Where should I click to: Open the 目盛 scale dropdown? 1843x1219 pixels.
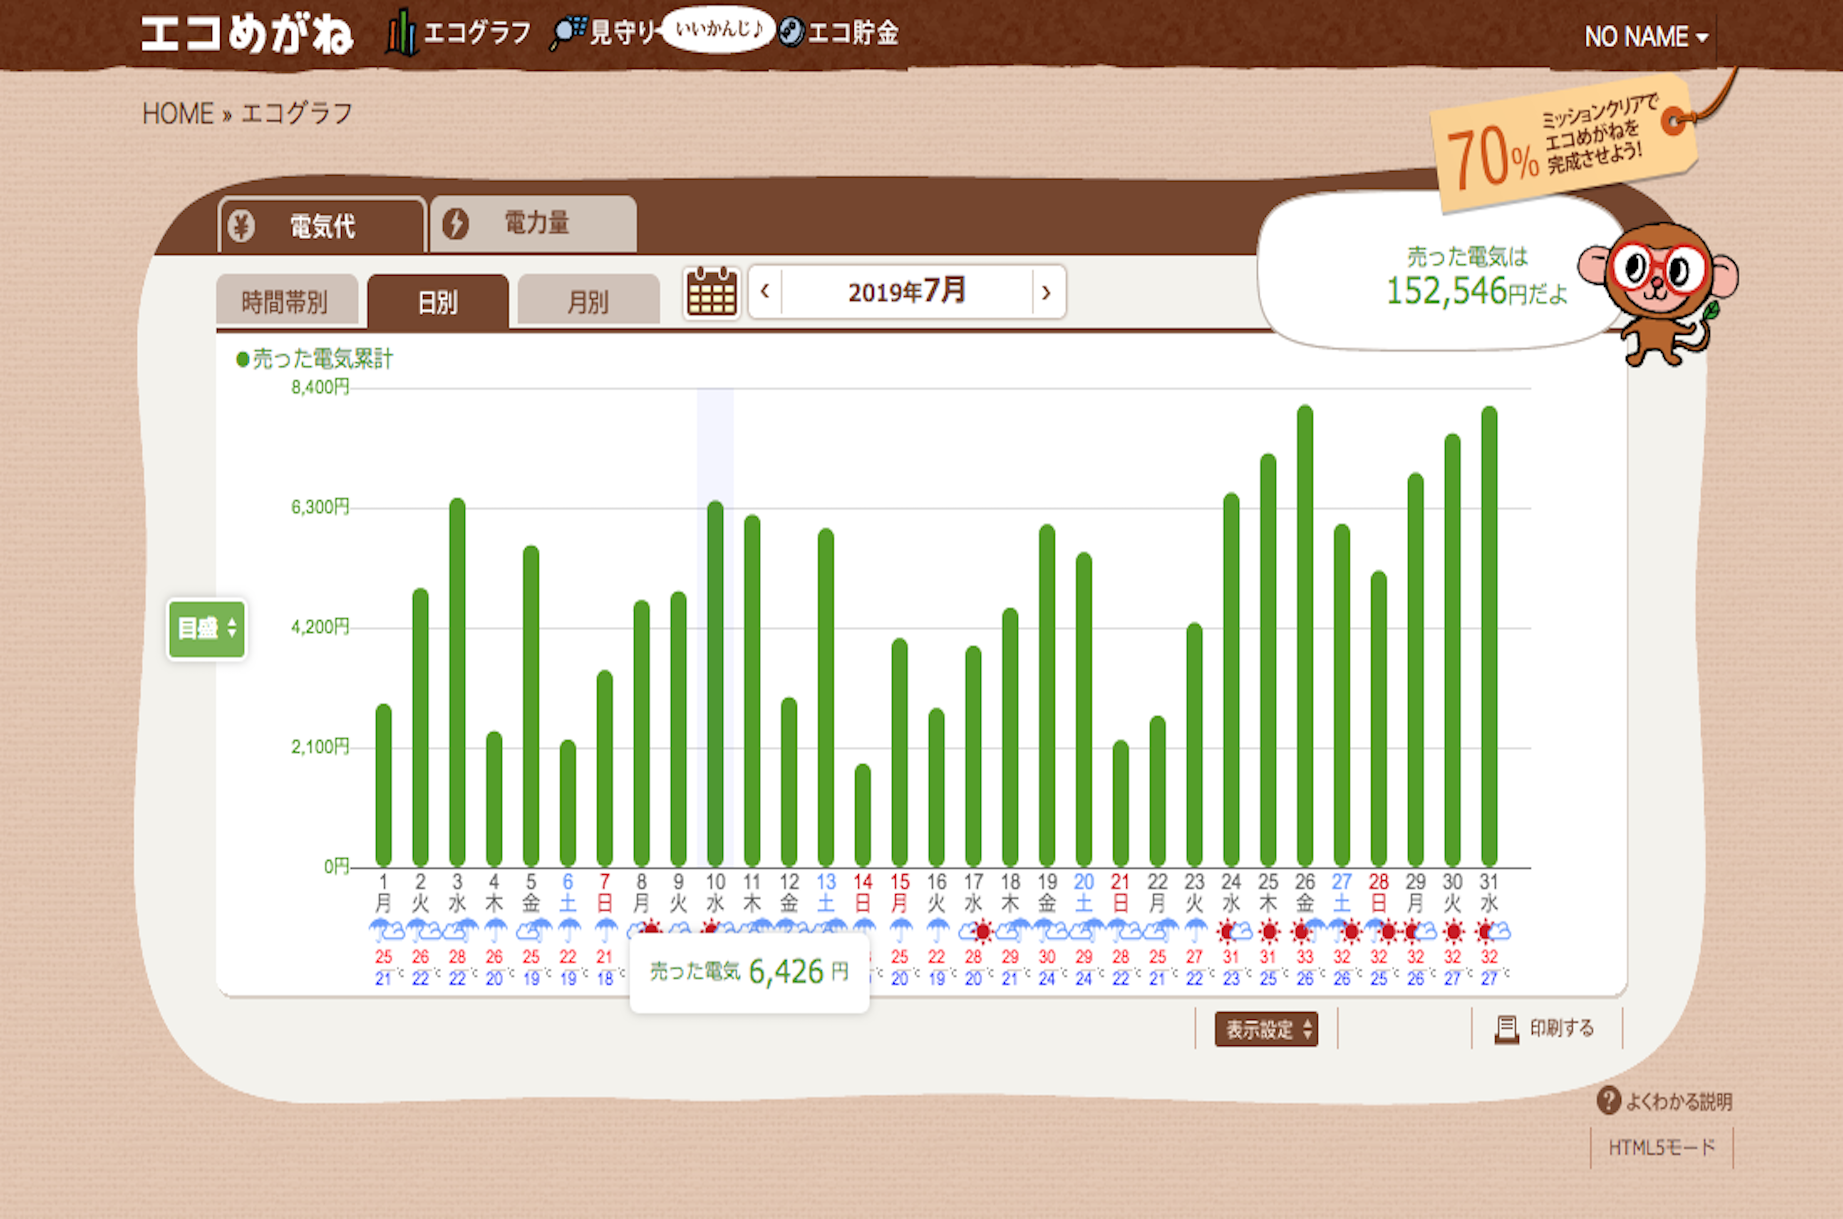point(206,628)
